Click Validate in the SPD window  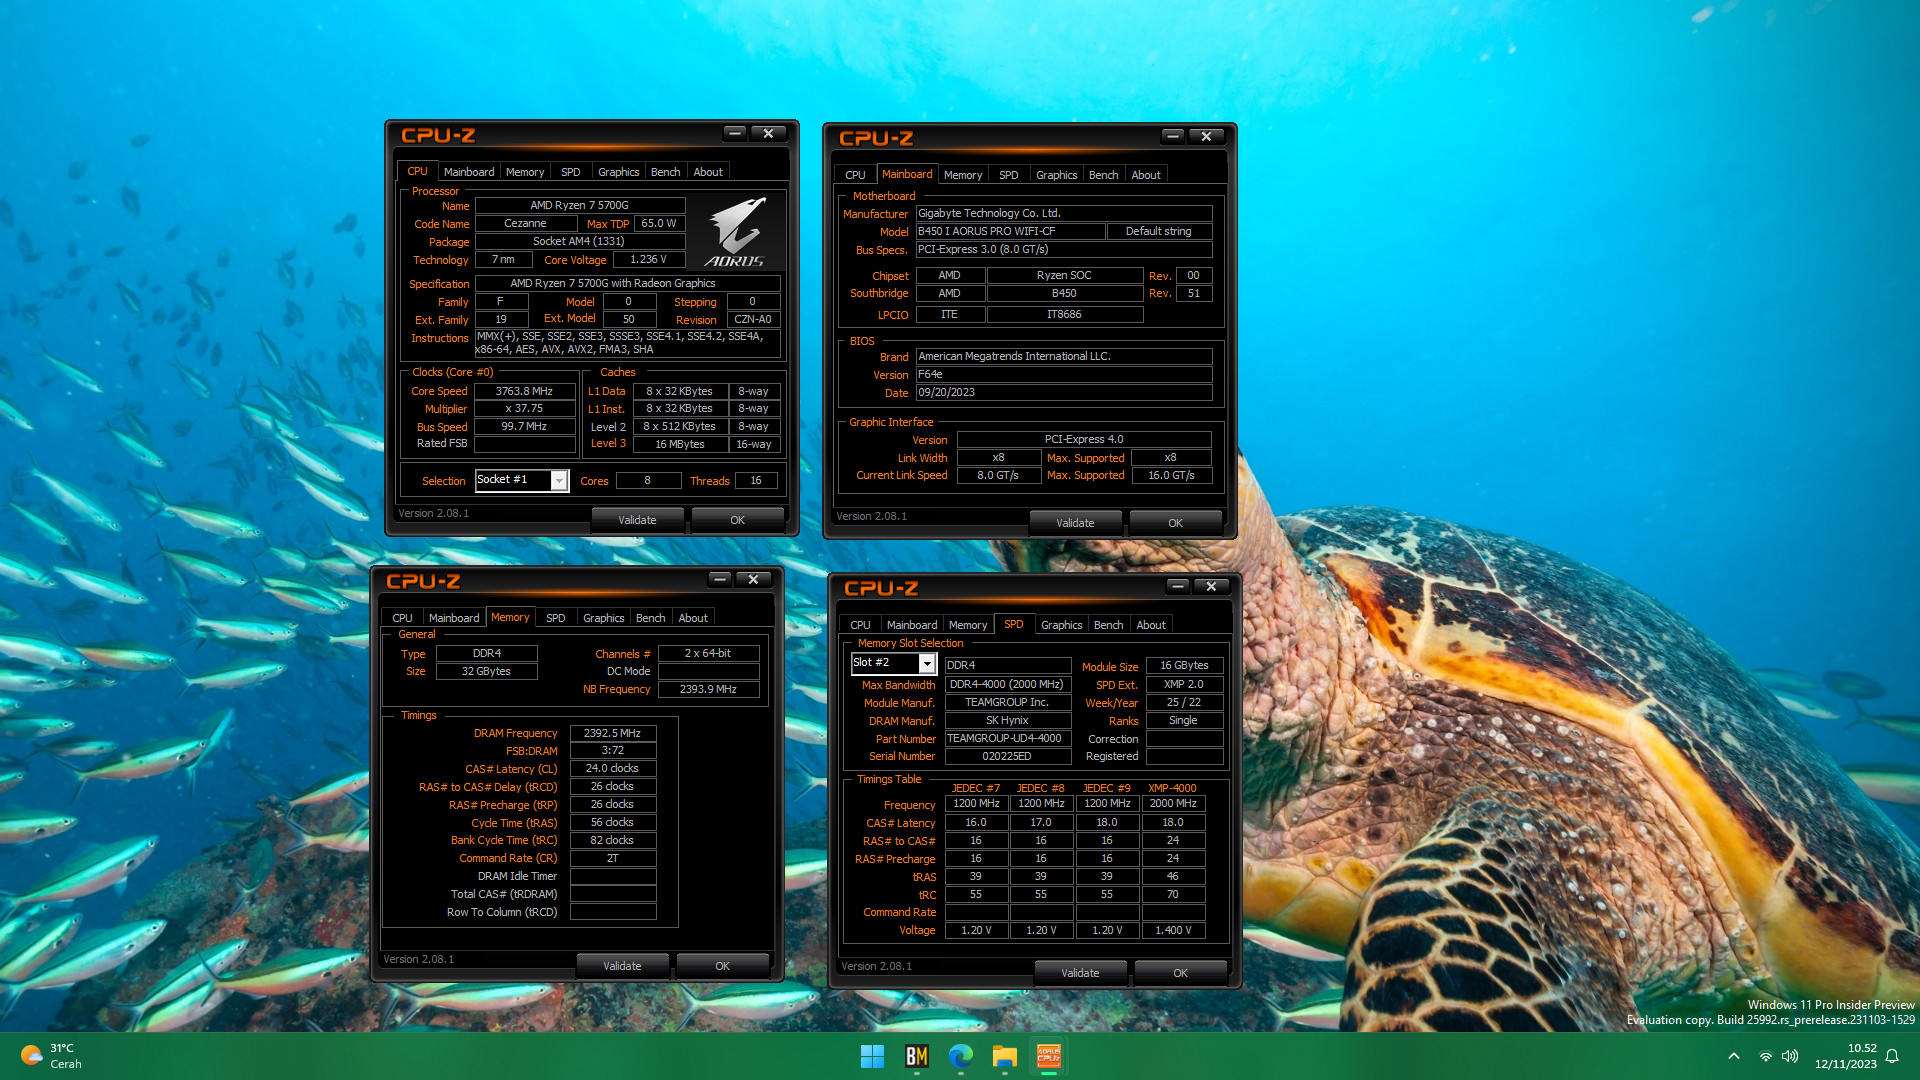coord(1080,973)
